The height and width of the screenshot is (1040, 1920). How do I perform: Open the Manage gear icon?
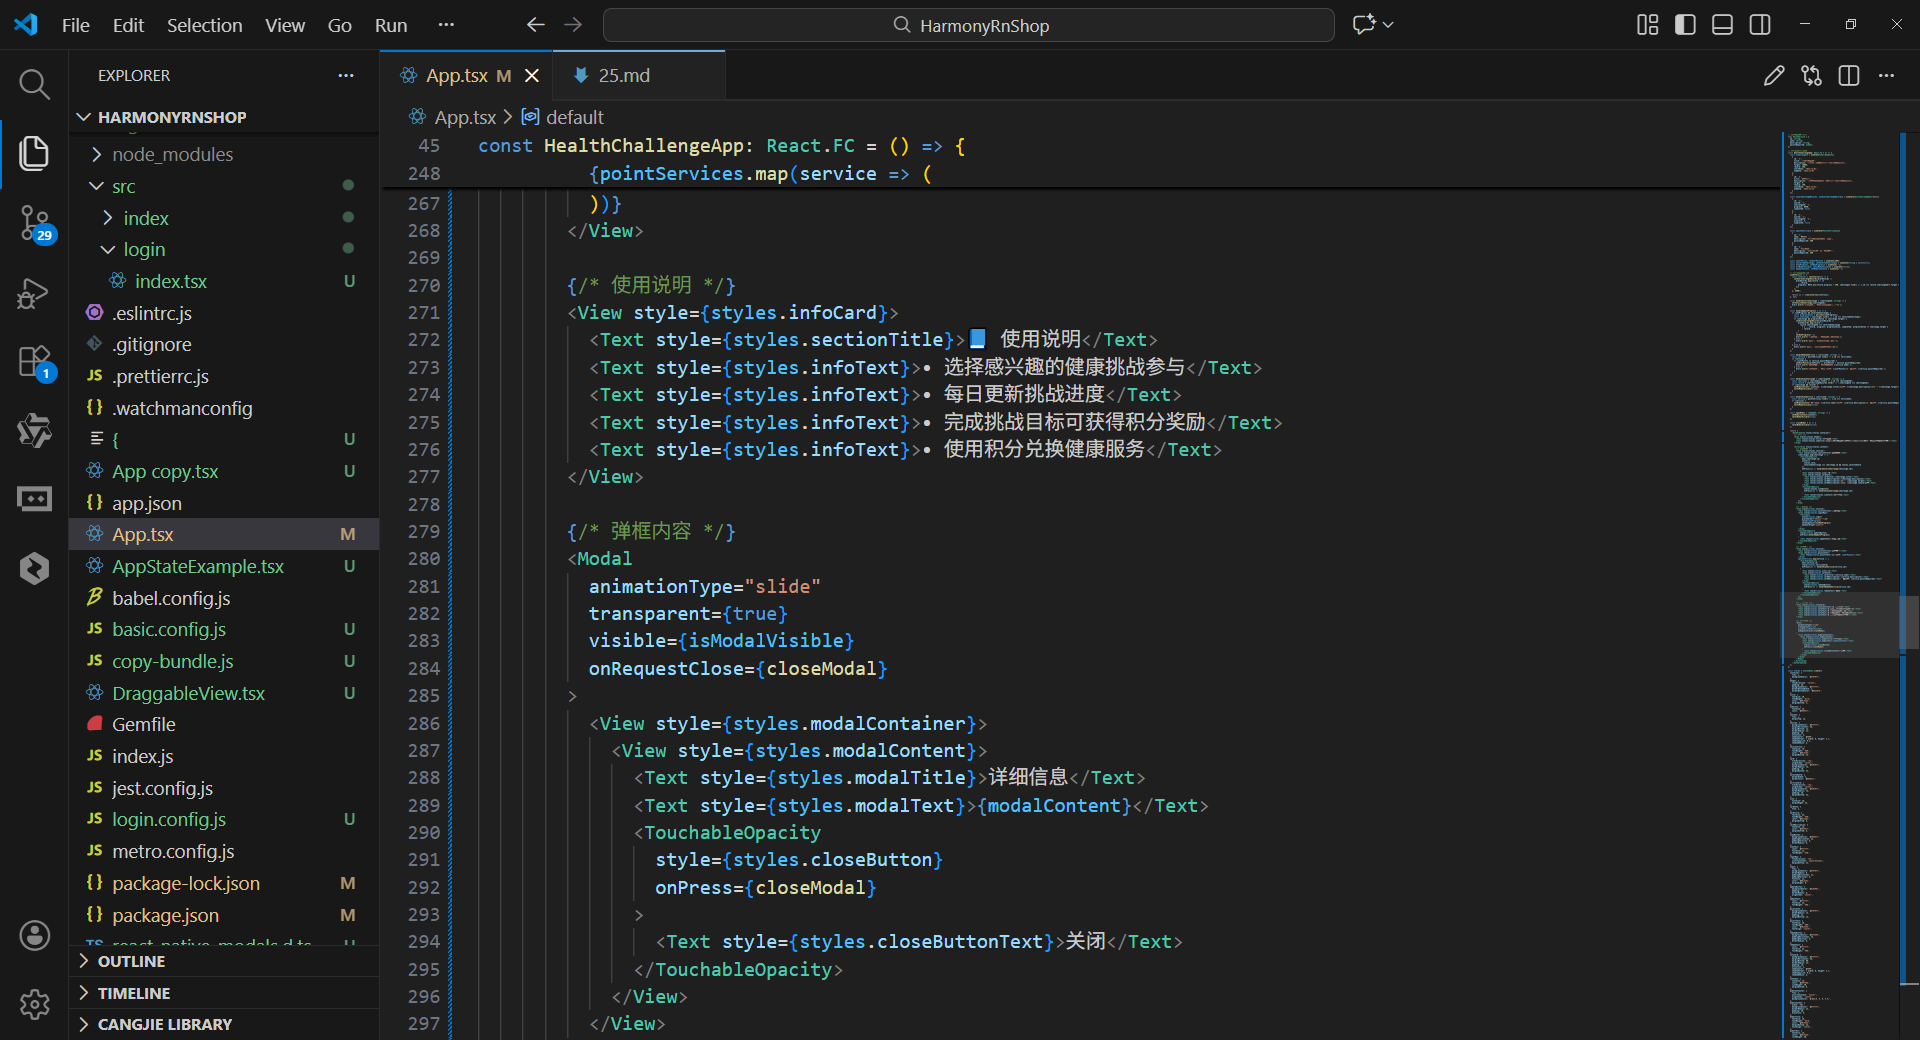point(34,1004)
